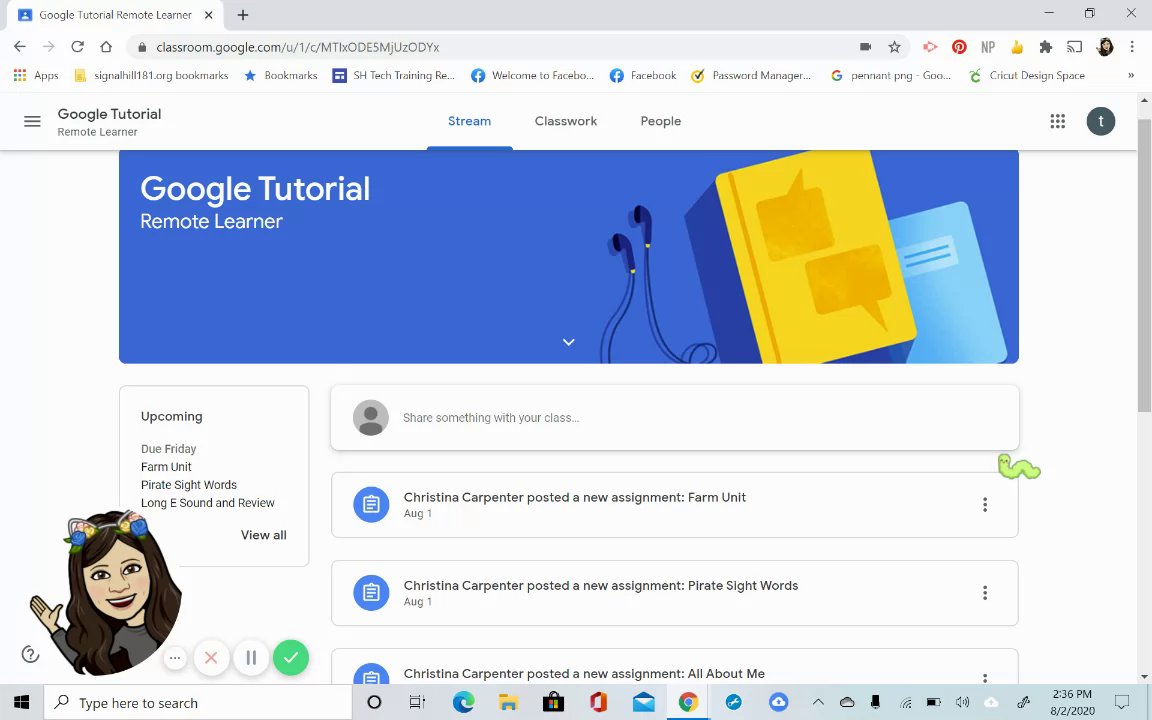Click the Pirate Sight Words assignment icon

(371, 593)
